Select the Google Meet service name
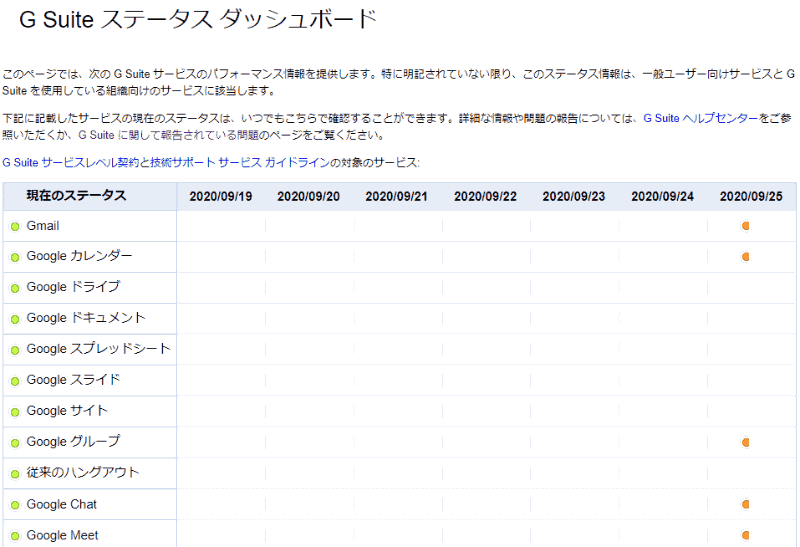This screenshot has height=547, width=800. click(62, 535)
